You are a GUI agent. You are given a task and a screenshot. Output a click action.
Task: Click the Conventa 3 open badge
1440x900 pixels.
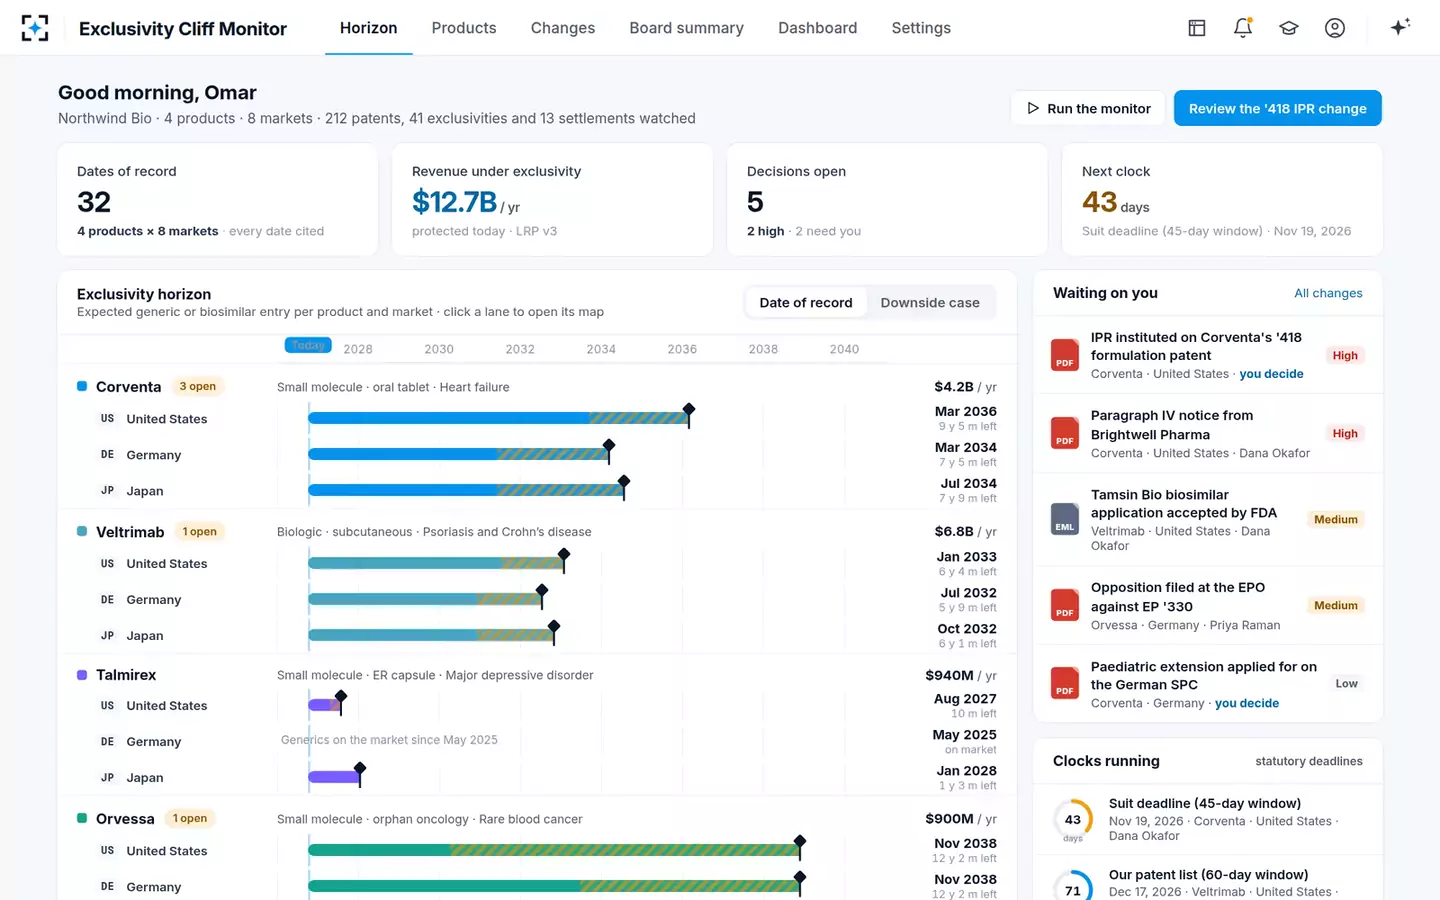coord(198,386)
